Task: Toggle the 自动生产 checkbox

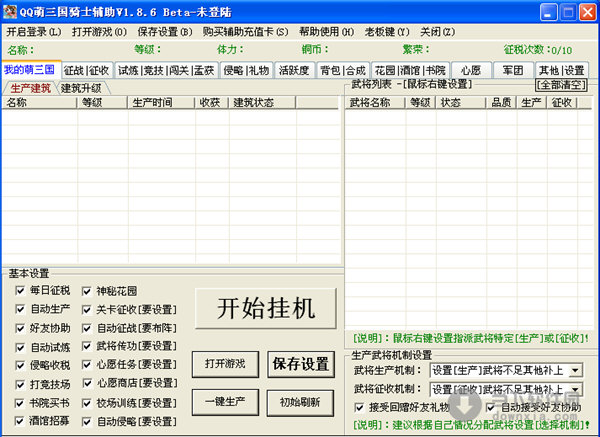Action: tap(20, 309)
